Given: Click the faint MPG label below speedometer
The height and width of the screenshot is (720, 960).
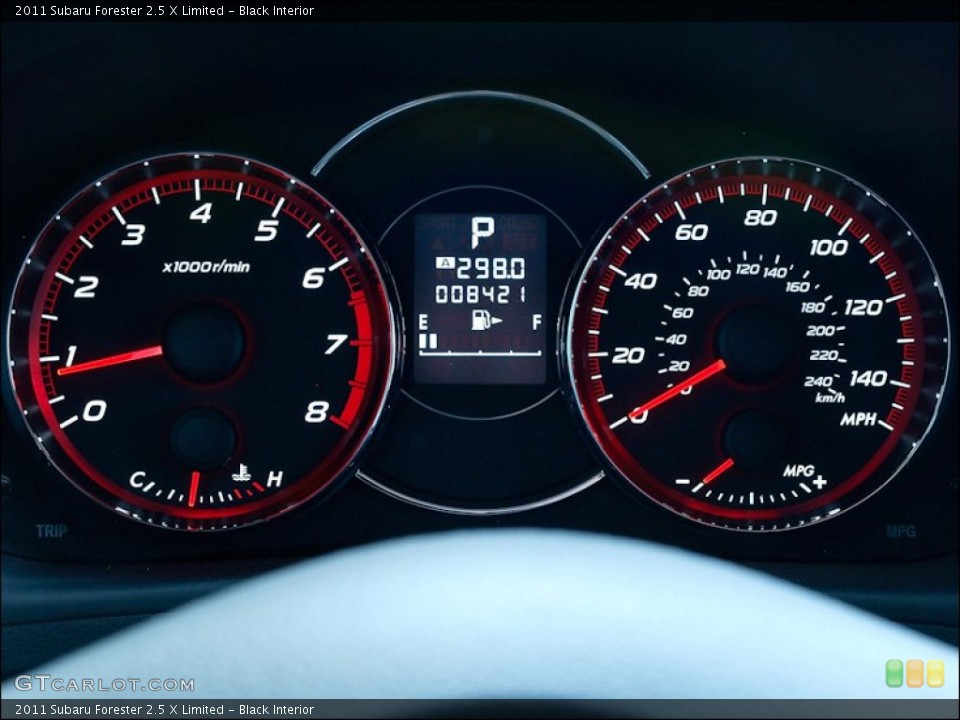Looking at the screenshot, I should tap(901, 531).
